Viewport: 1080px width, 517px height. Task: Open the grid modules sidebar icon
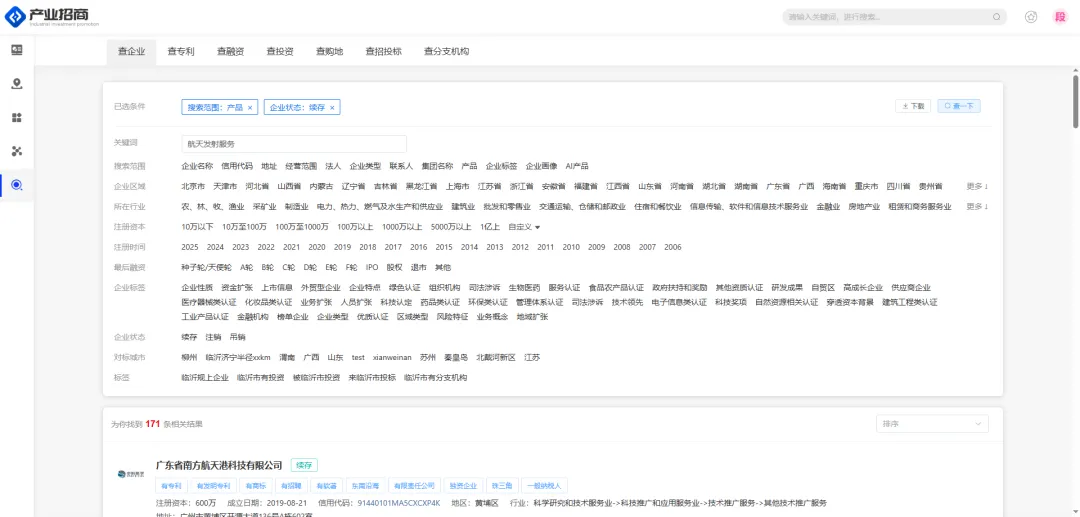click(17, 117)
